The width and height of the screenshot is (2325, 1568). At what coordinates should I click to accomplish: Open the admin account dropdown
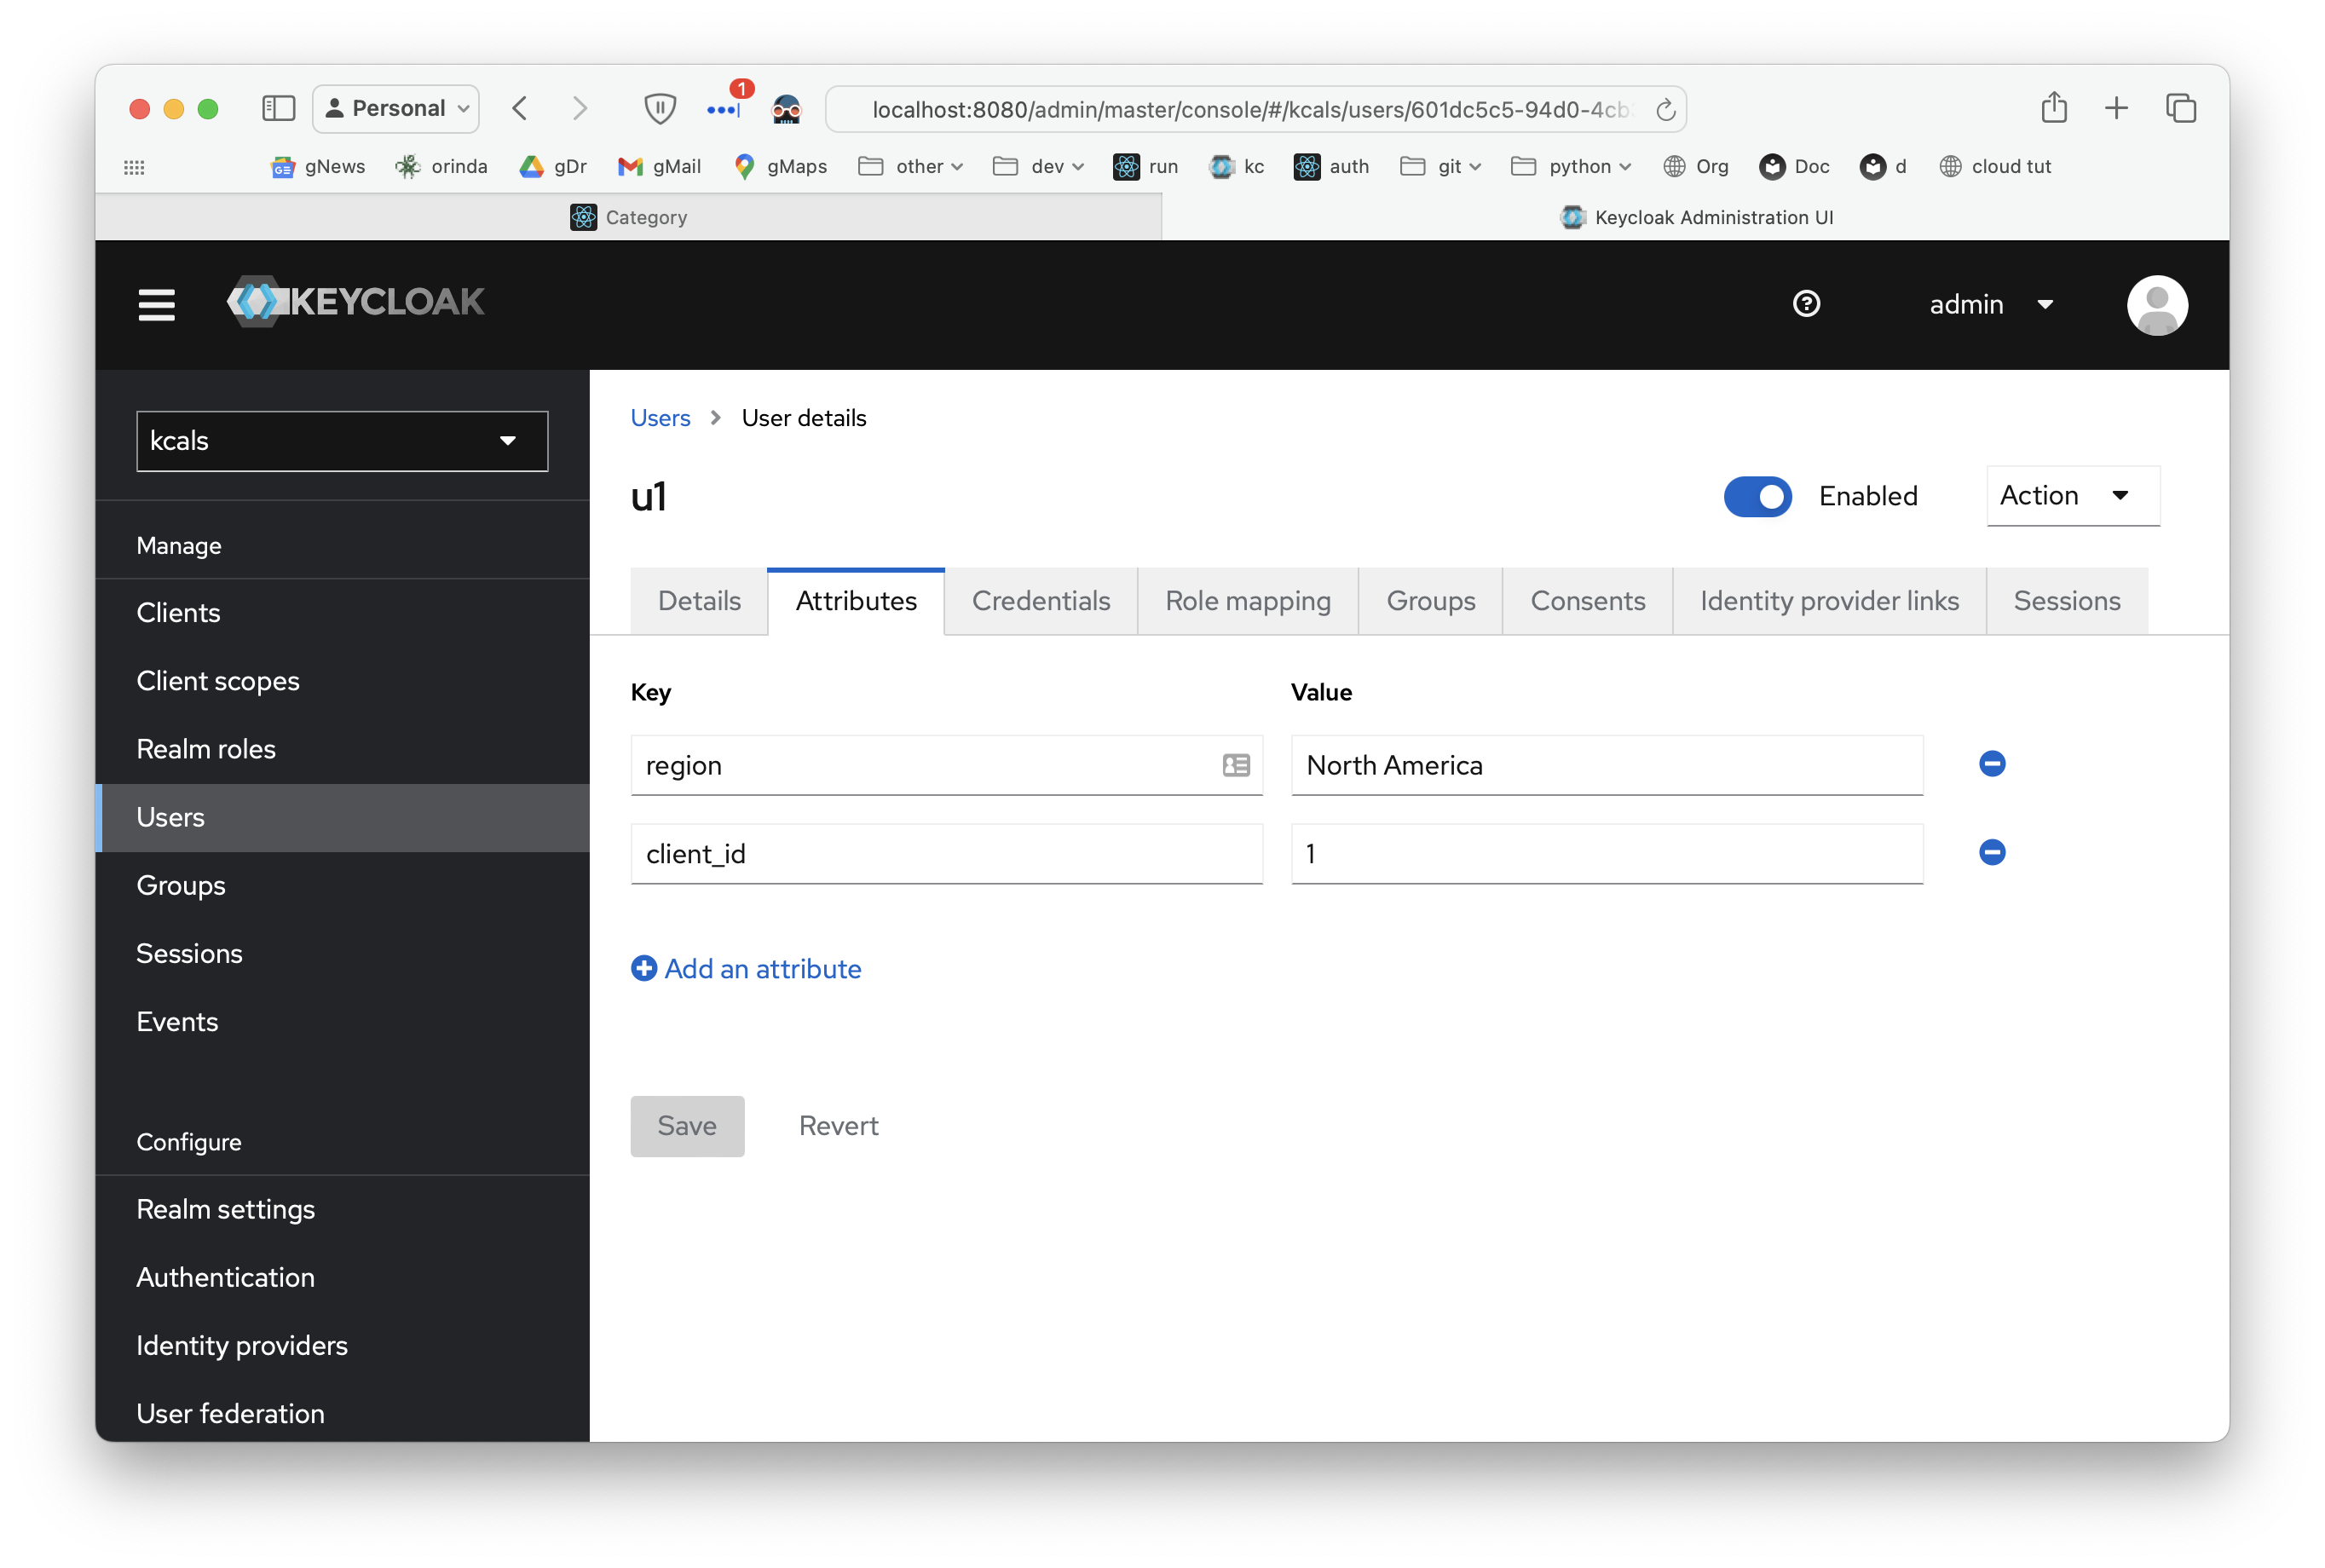click(x=1990, y=304)
